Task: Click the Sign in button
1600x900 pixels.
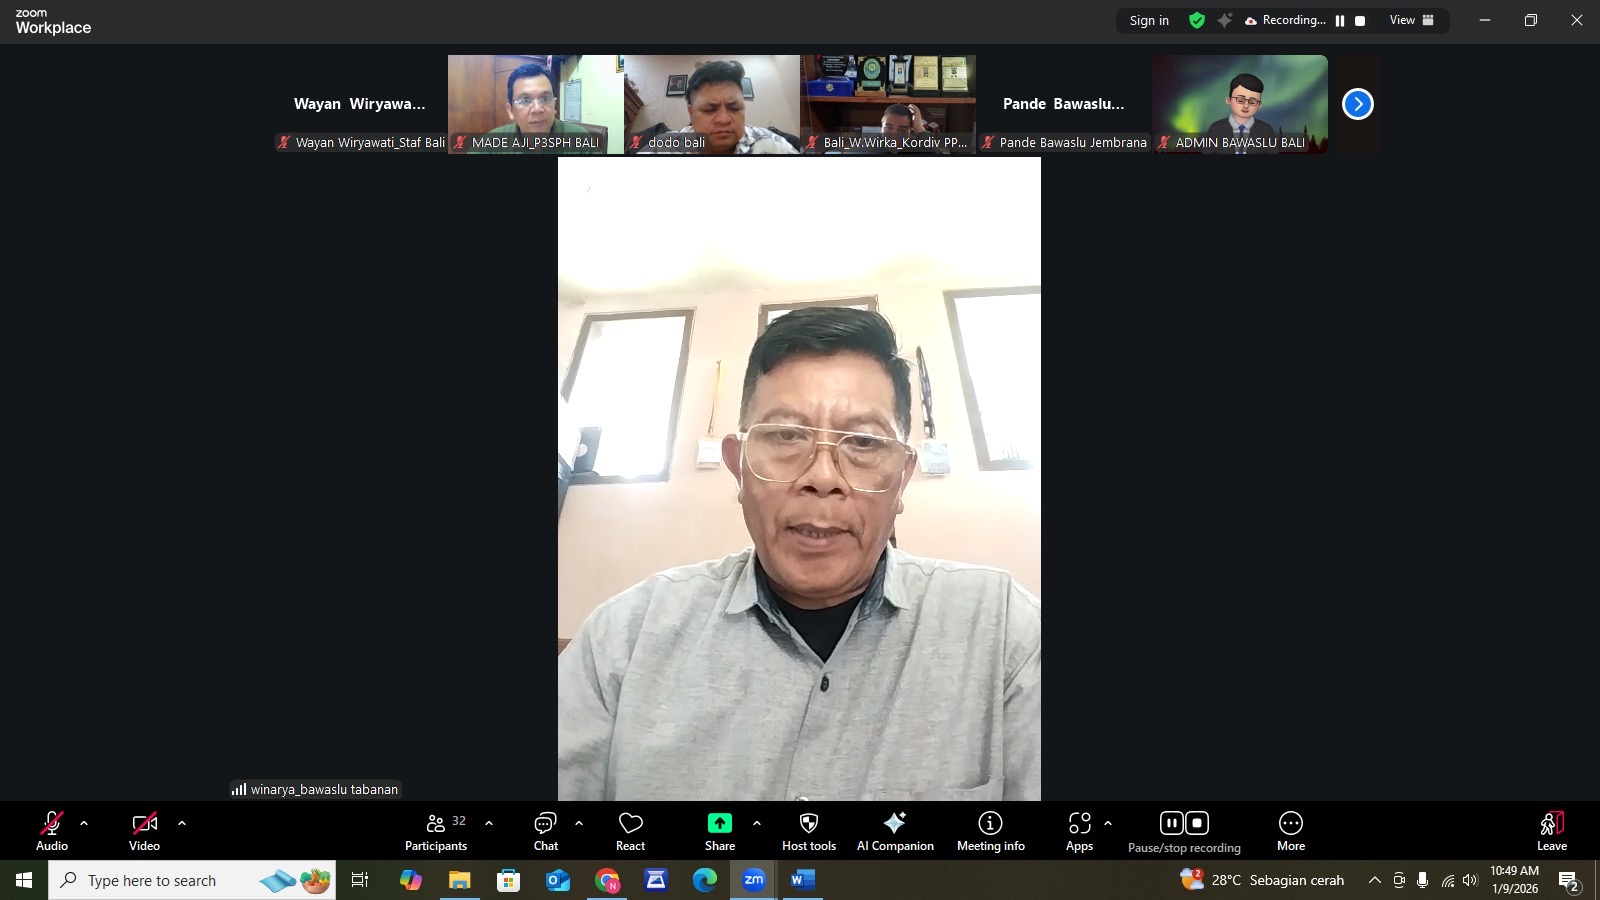Action: click(1149, 20)
